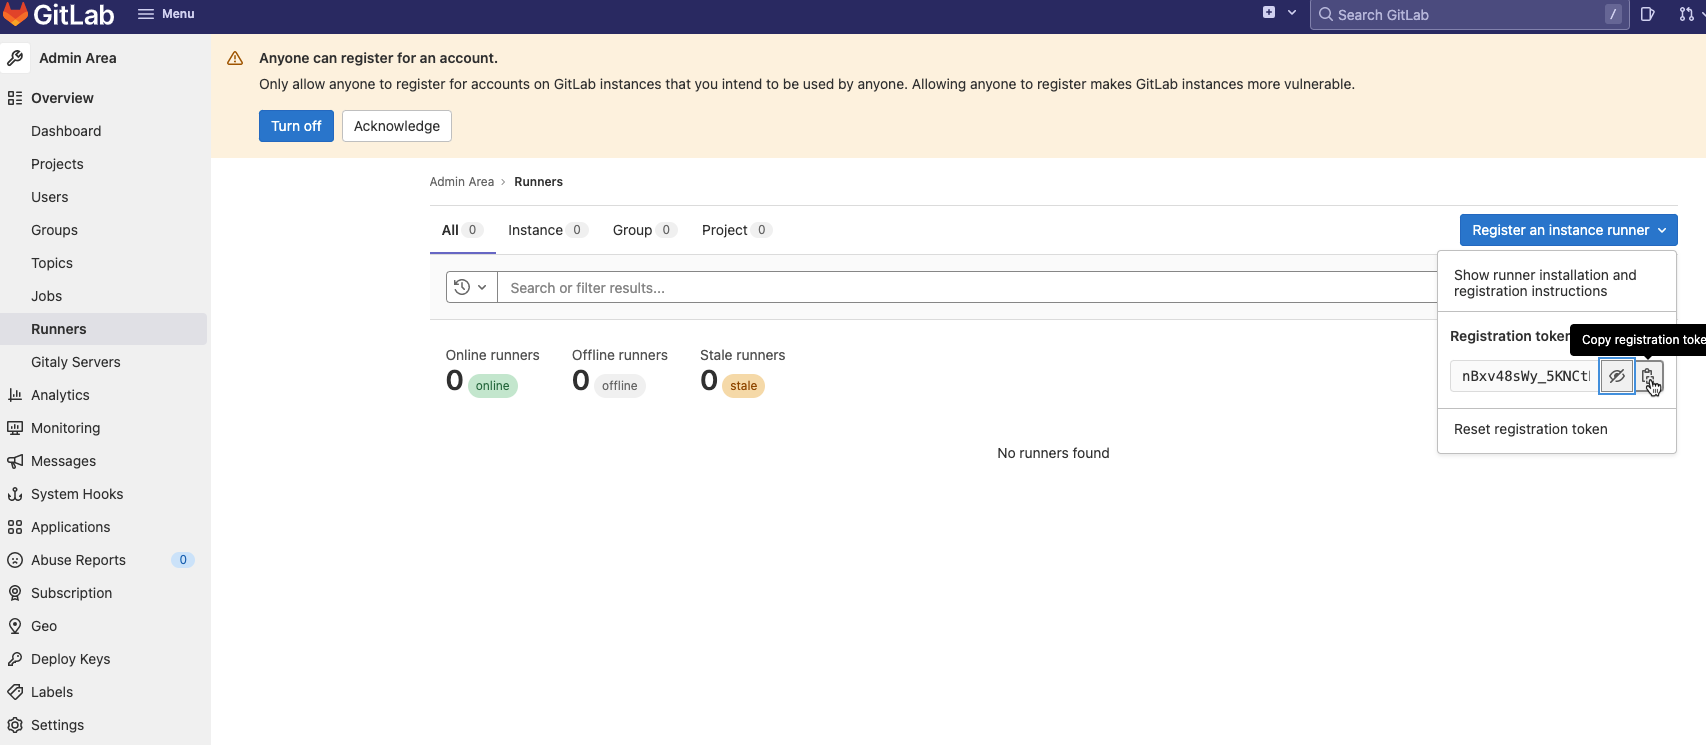Click the Admin Area wrench icon
Viewport: 1706px width, 745px height.
15,58
